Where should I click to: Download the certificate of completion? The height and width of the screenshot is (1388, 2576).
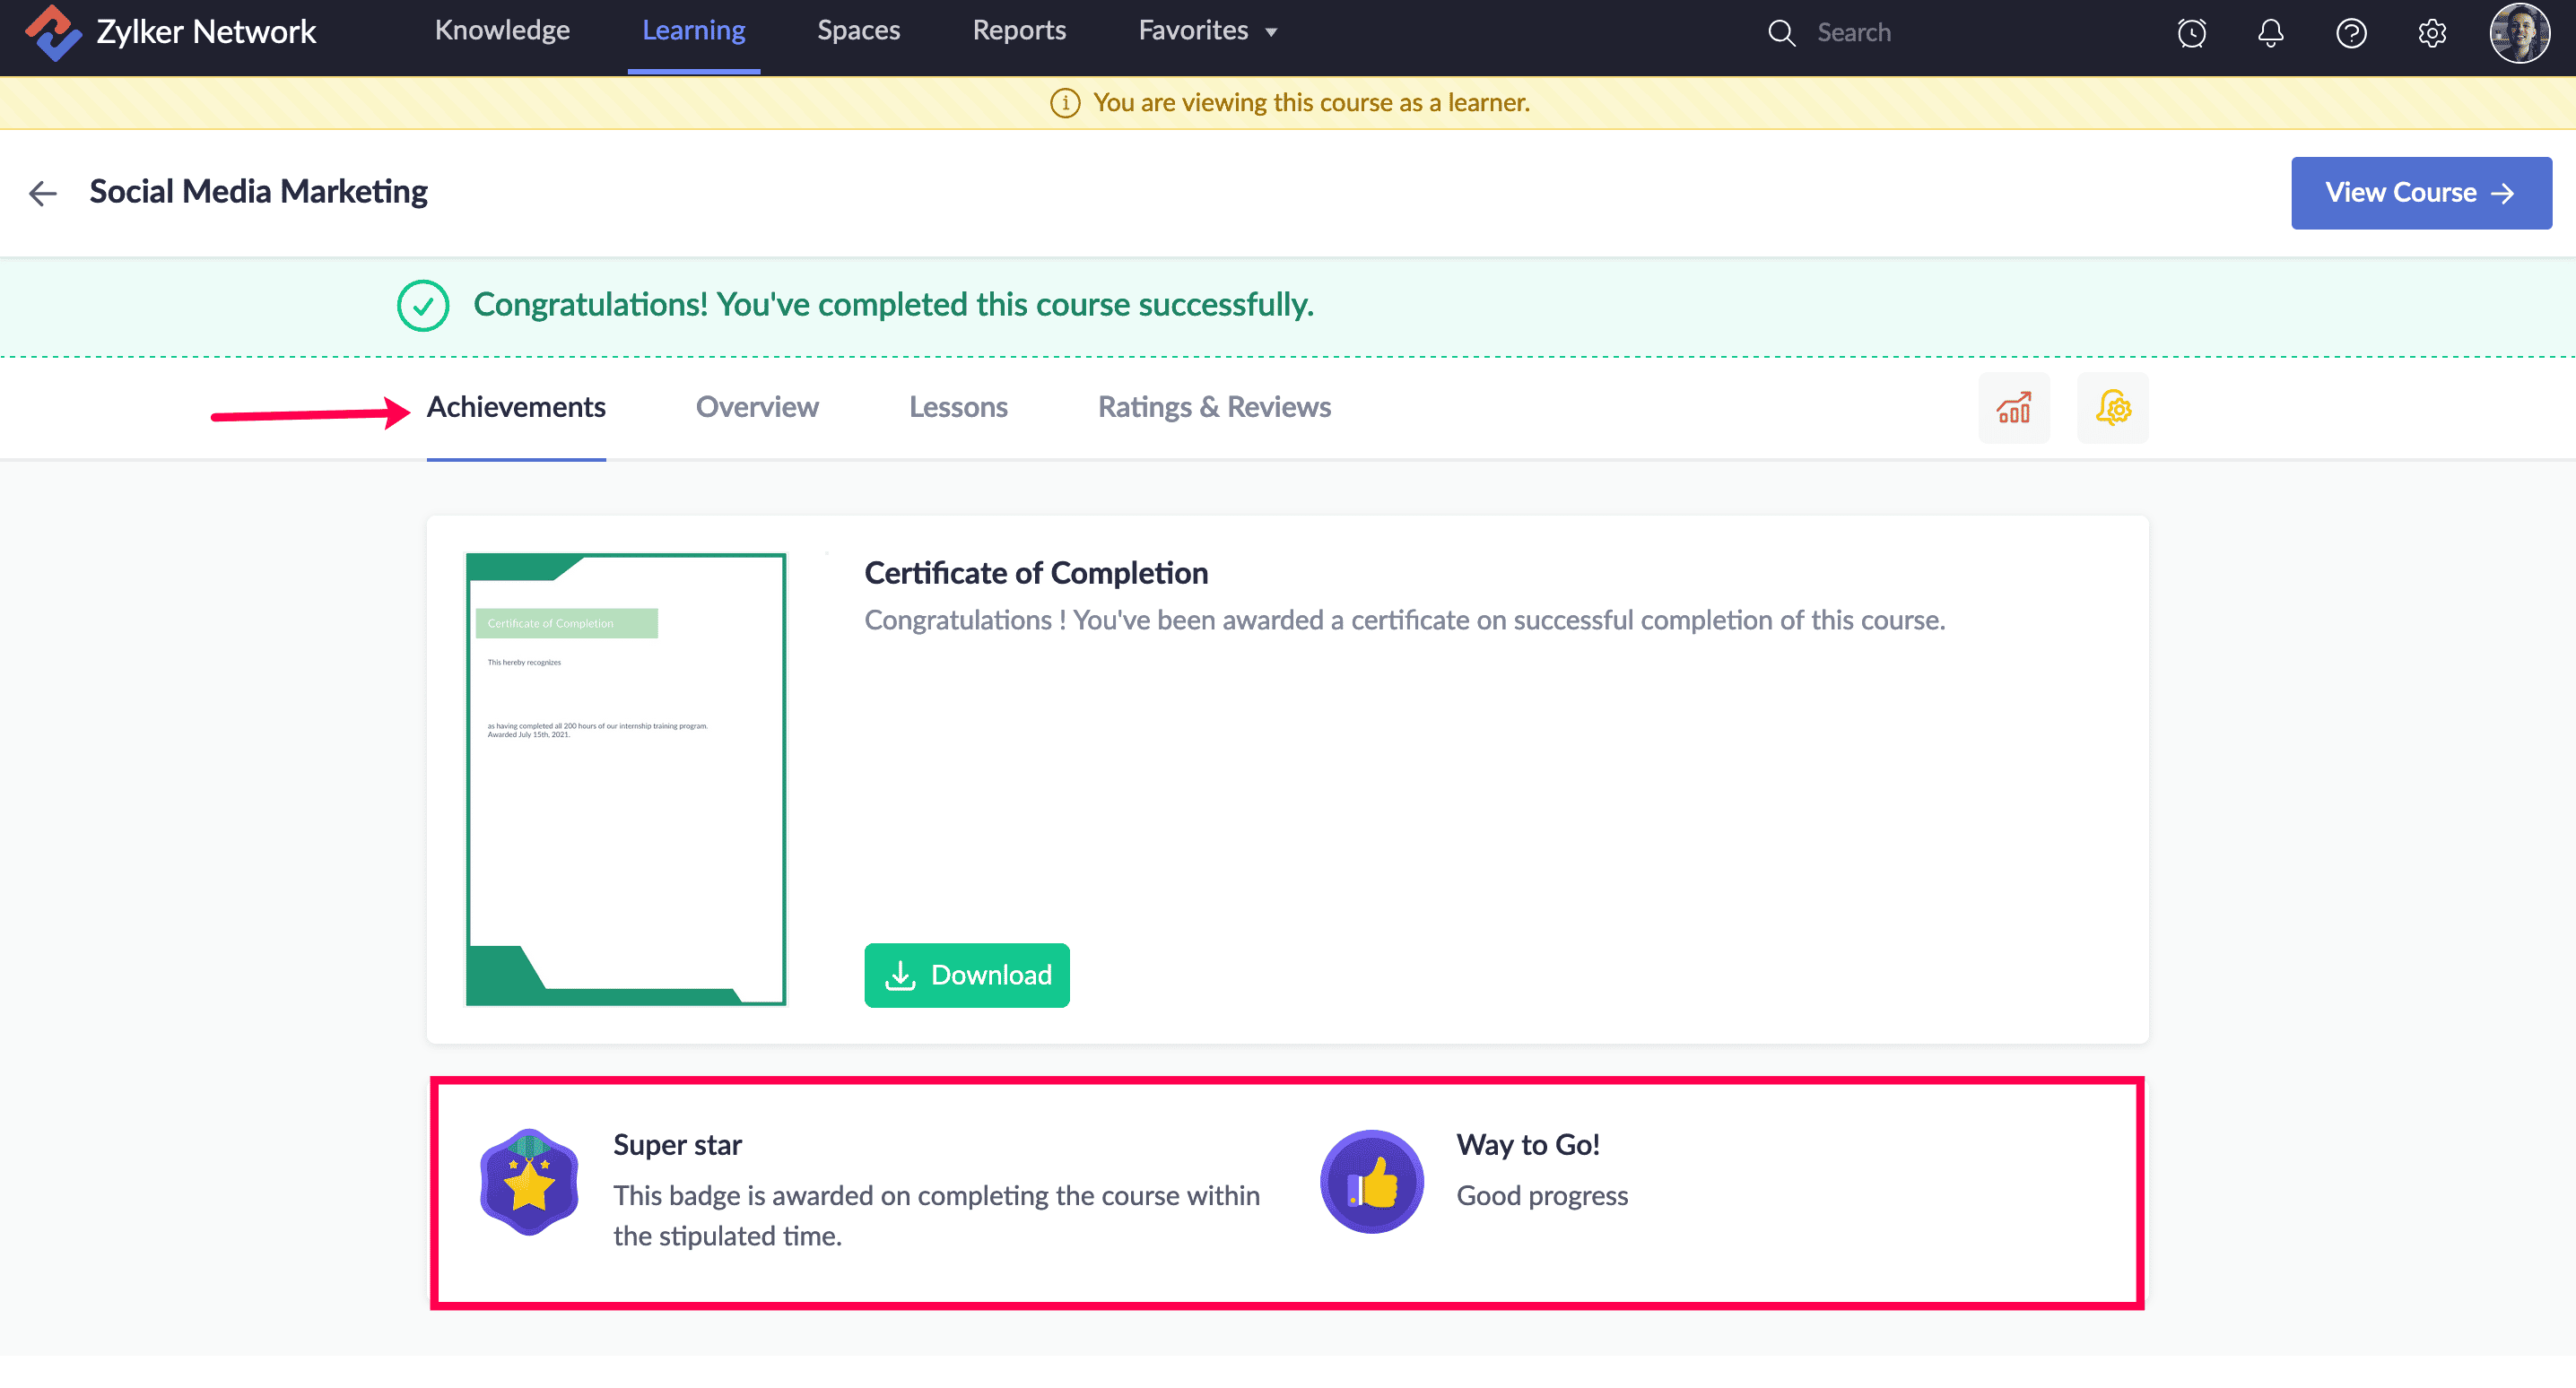click(x=966, y=975)
